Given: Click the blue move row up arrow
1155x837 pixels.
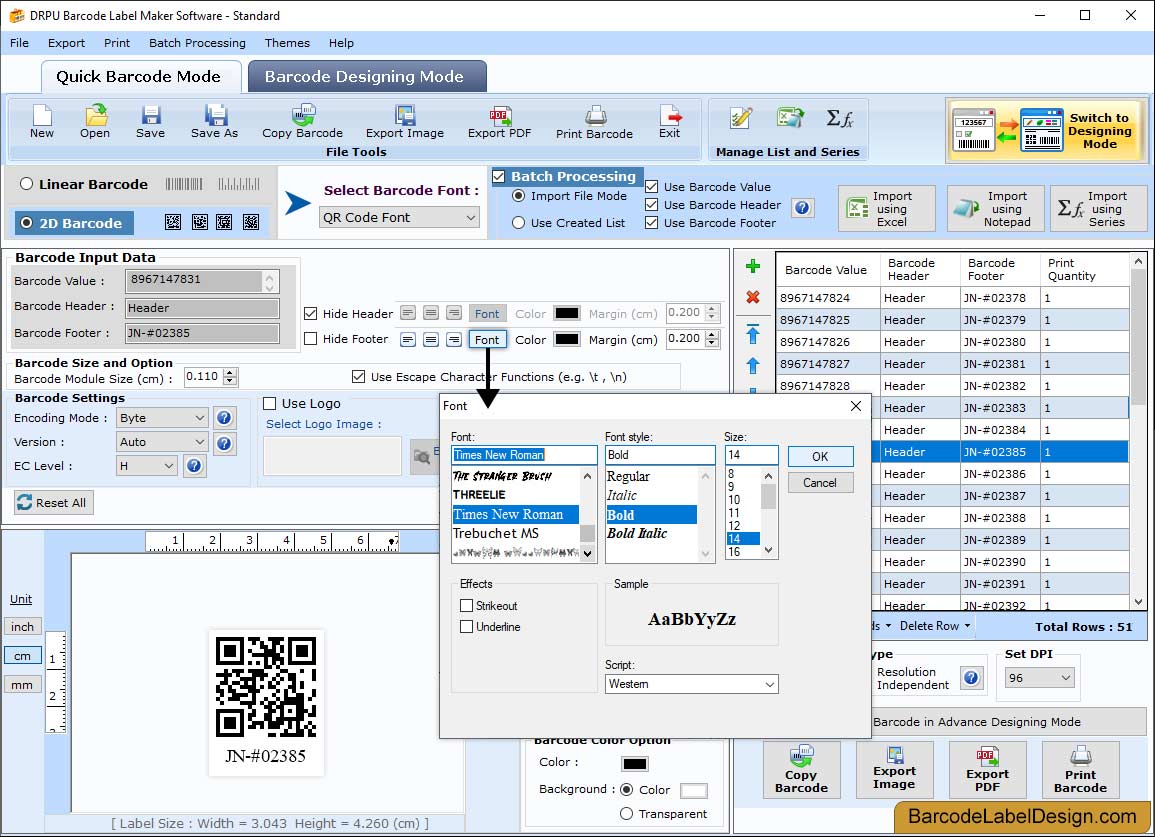Looking at the screenshot, I should [753, 365].
